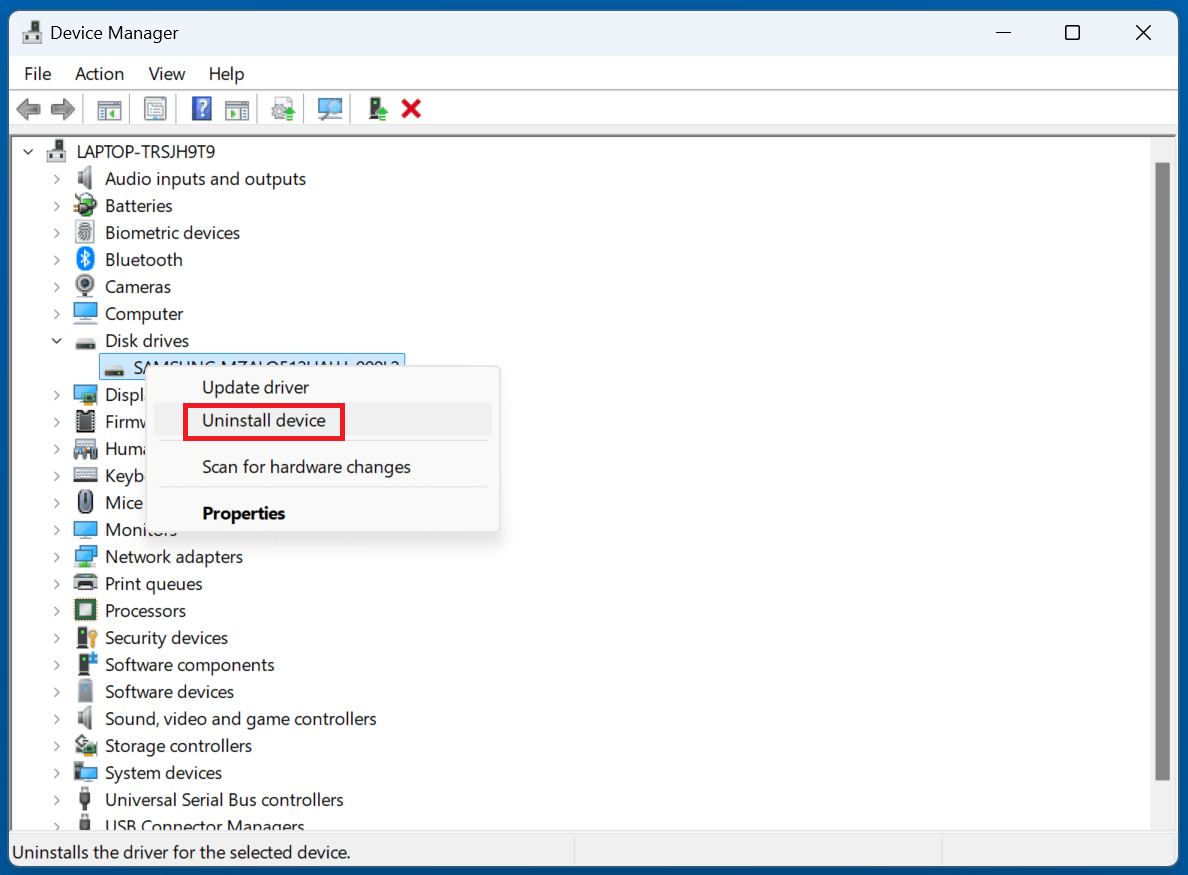Viewport: 1188px width, 875px height.
Task: Click the red Uninstall Device toolbar icon
Action: (411, 108)
